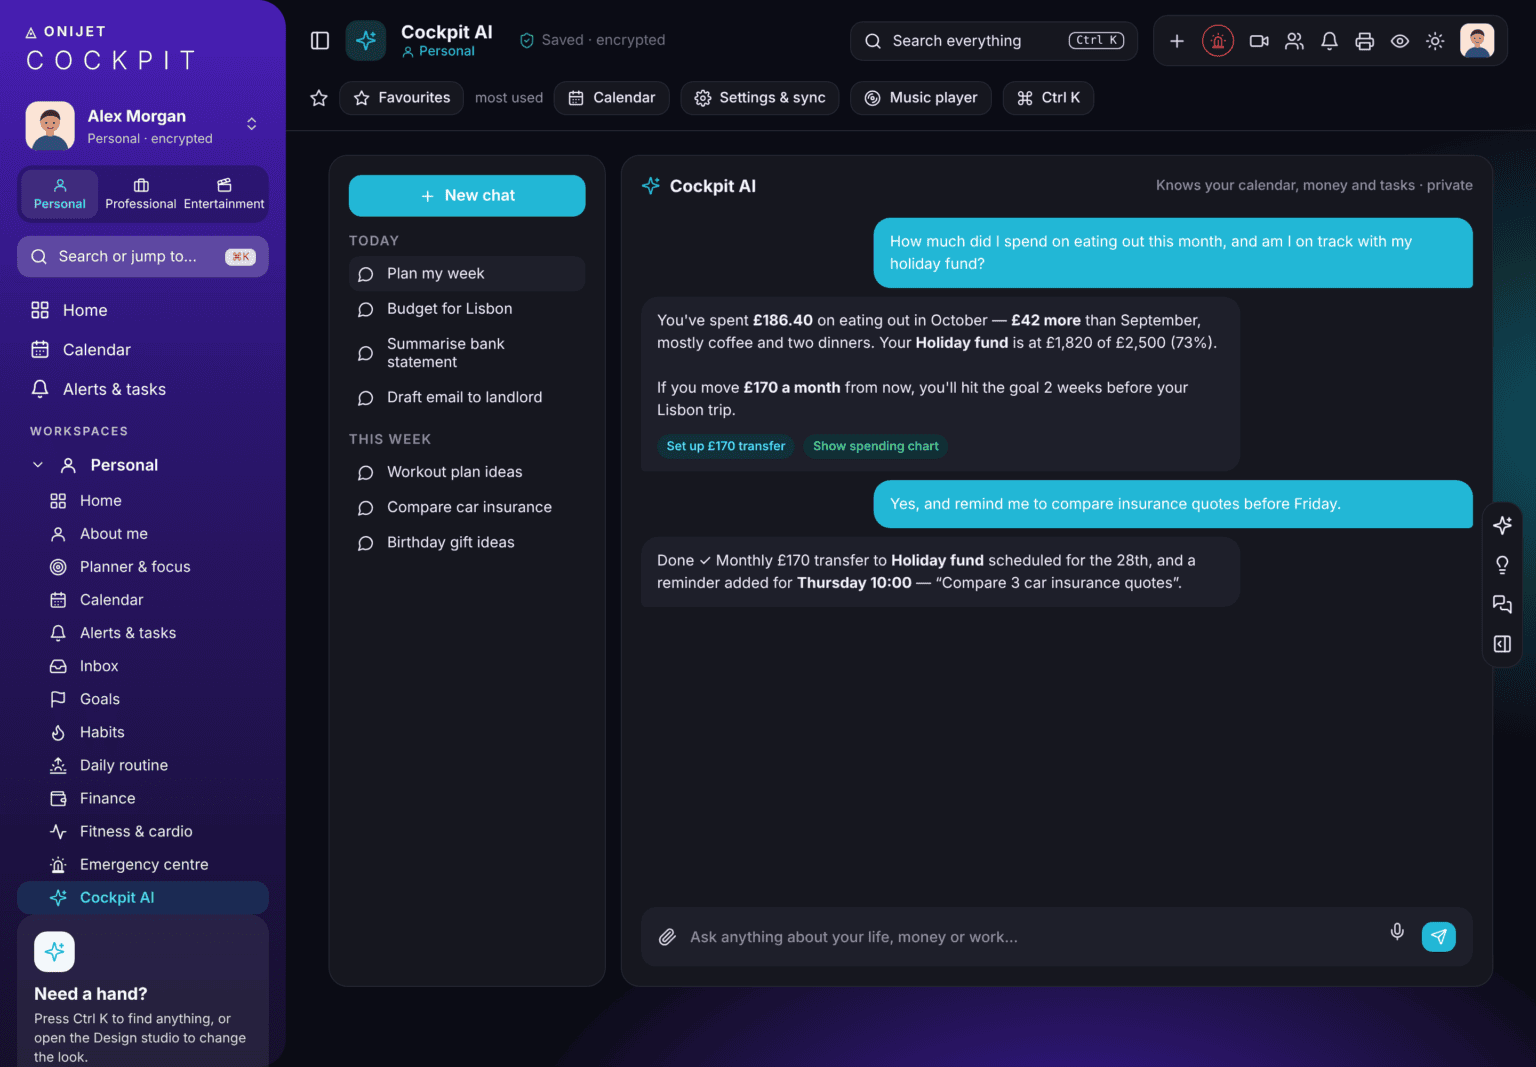Switch to the Professional tab
Image resolution: width=1536 pixels, height=1067 pixels.
[141, 194]
